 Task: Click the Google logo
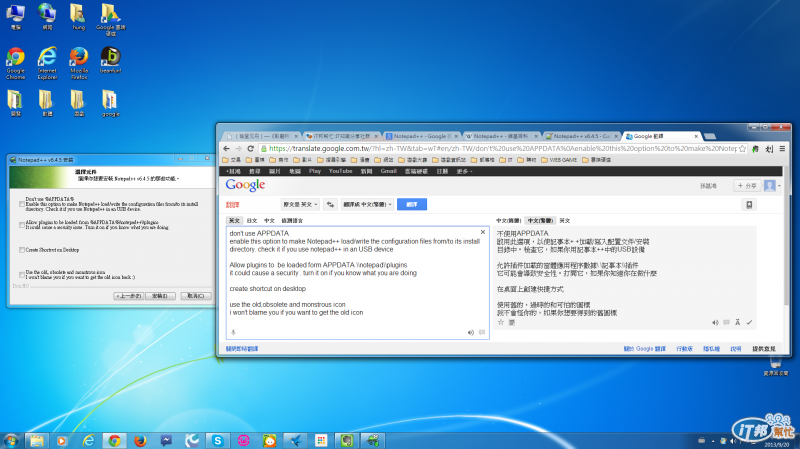(245, 185)
